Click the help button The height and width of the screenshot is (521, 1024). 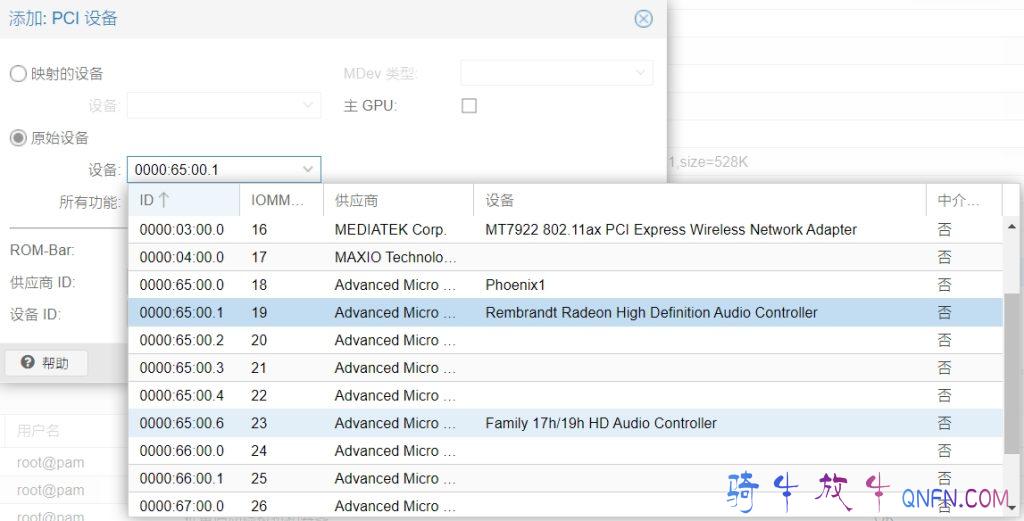click(x=46, y=363)
